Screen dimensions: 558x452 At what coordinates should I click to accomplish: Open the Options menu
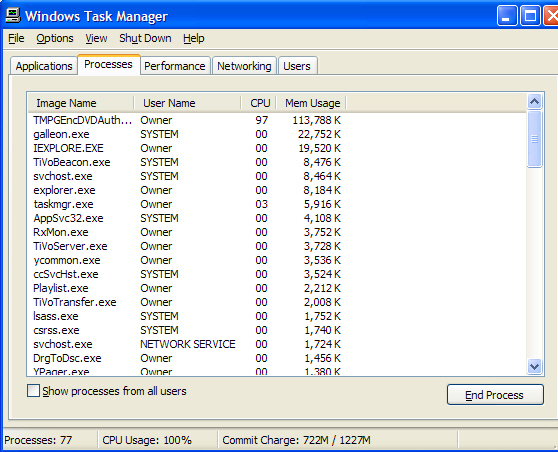[55, 38]
